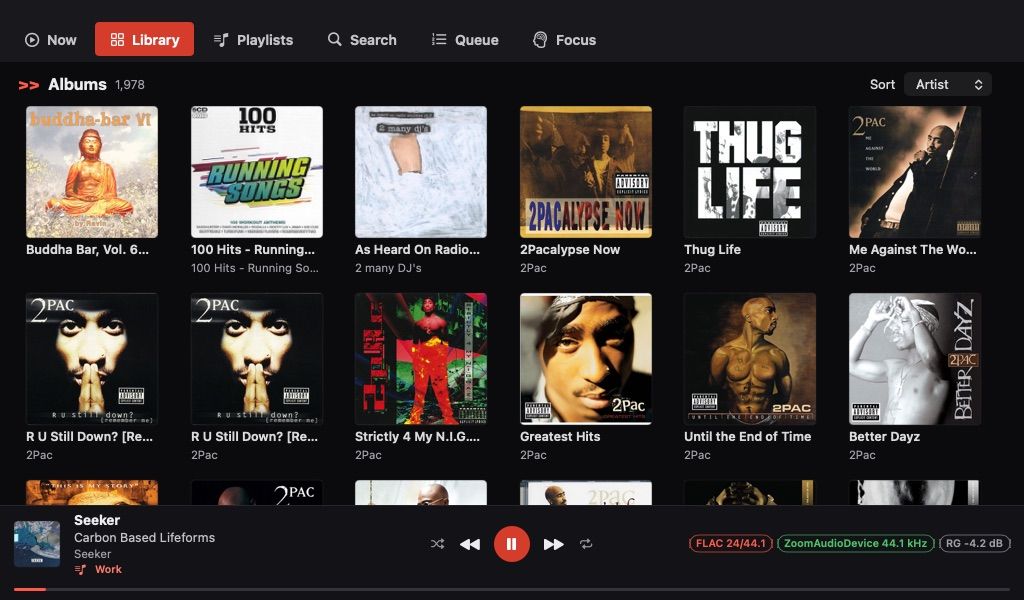Click the Seeker cover art in player bar
Viewport: 1024px width, 600px height.
37,544
